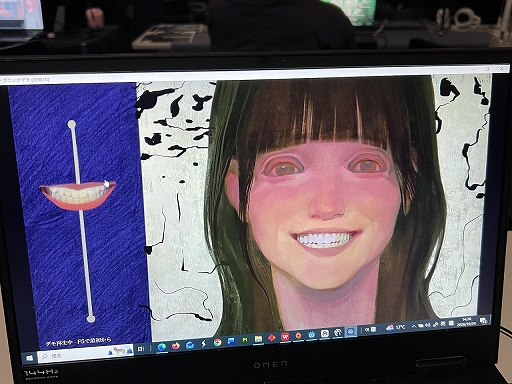Click the taskbar search box

(x=85, y=353)
